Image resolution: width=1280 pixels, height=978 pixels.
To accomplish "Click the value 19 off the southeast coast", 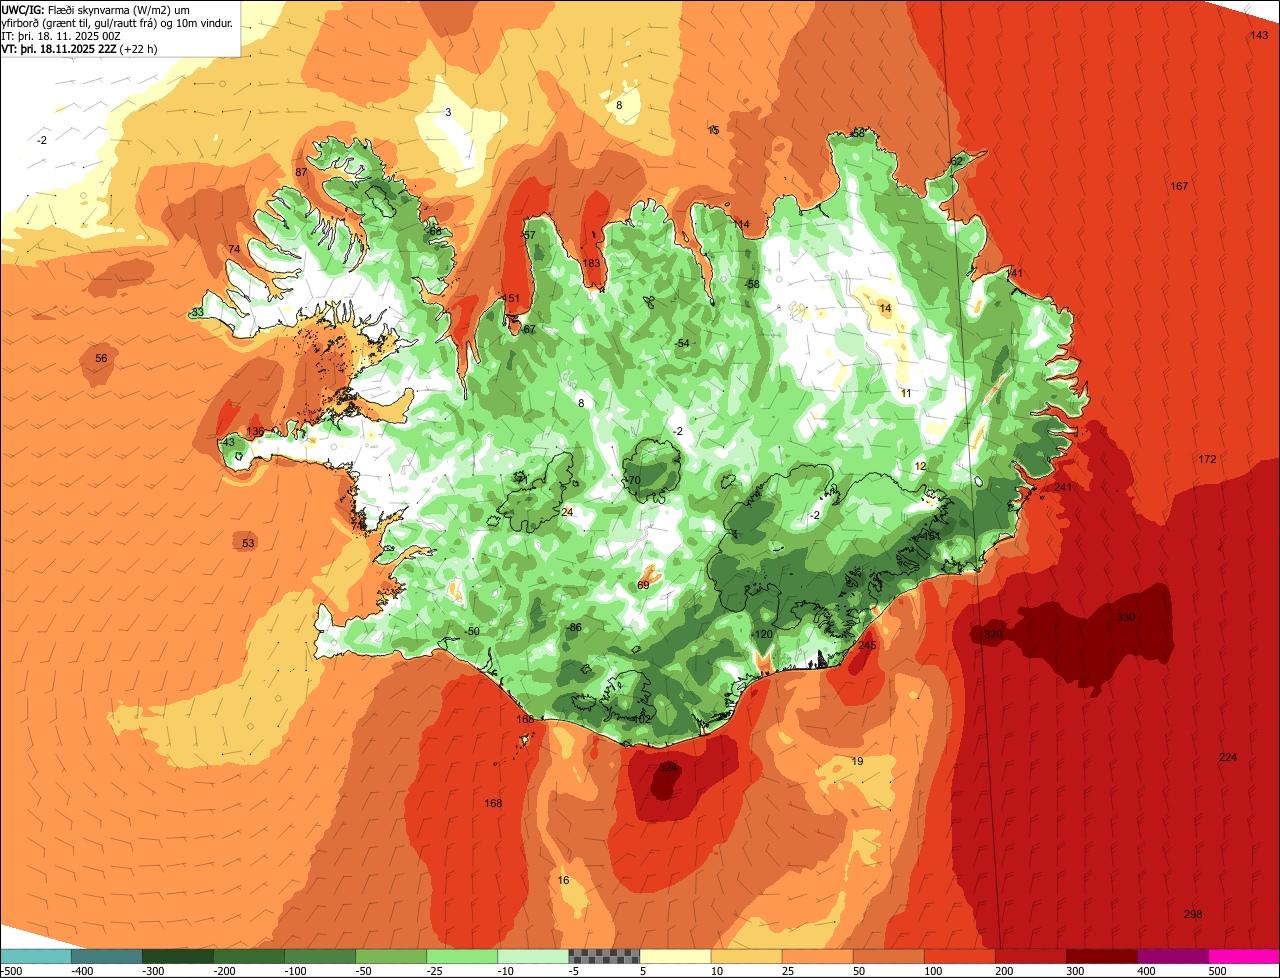I will tap(857, 761).
